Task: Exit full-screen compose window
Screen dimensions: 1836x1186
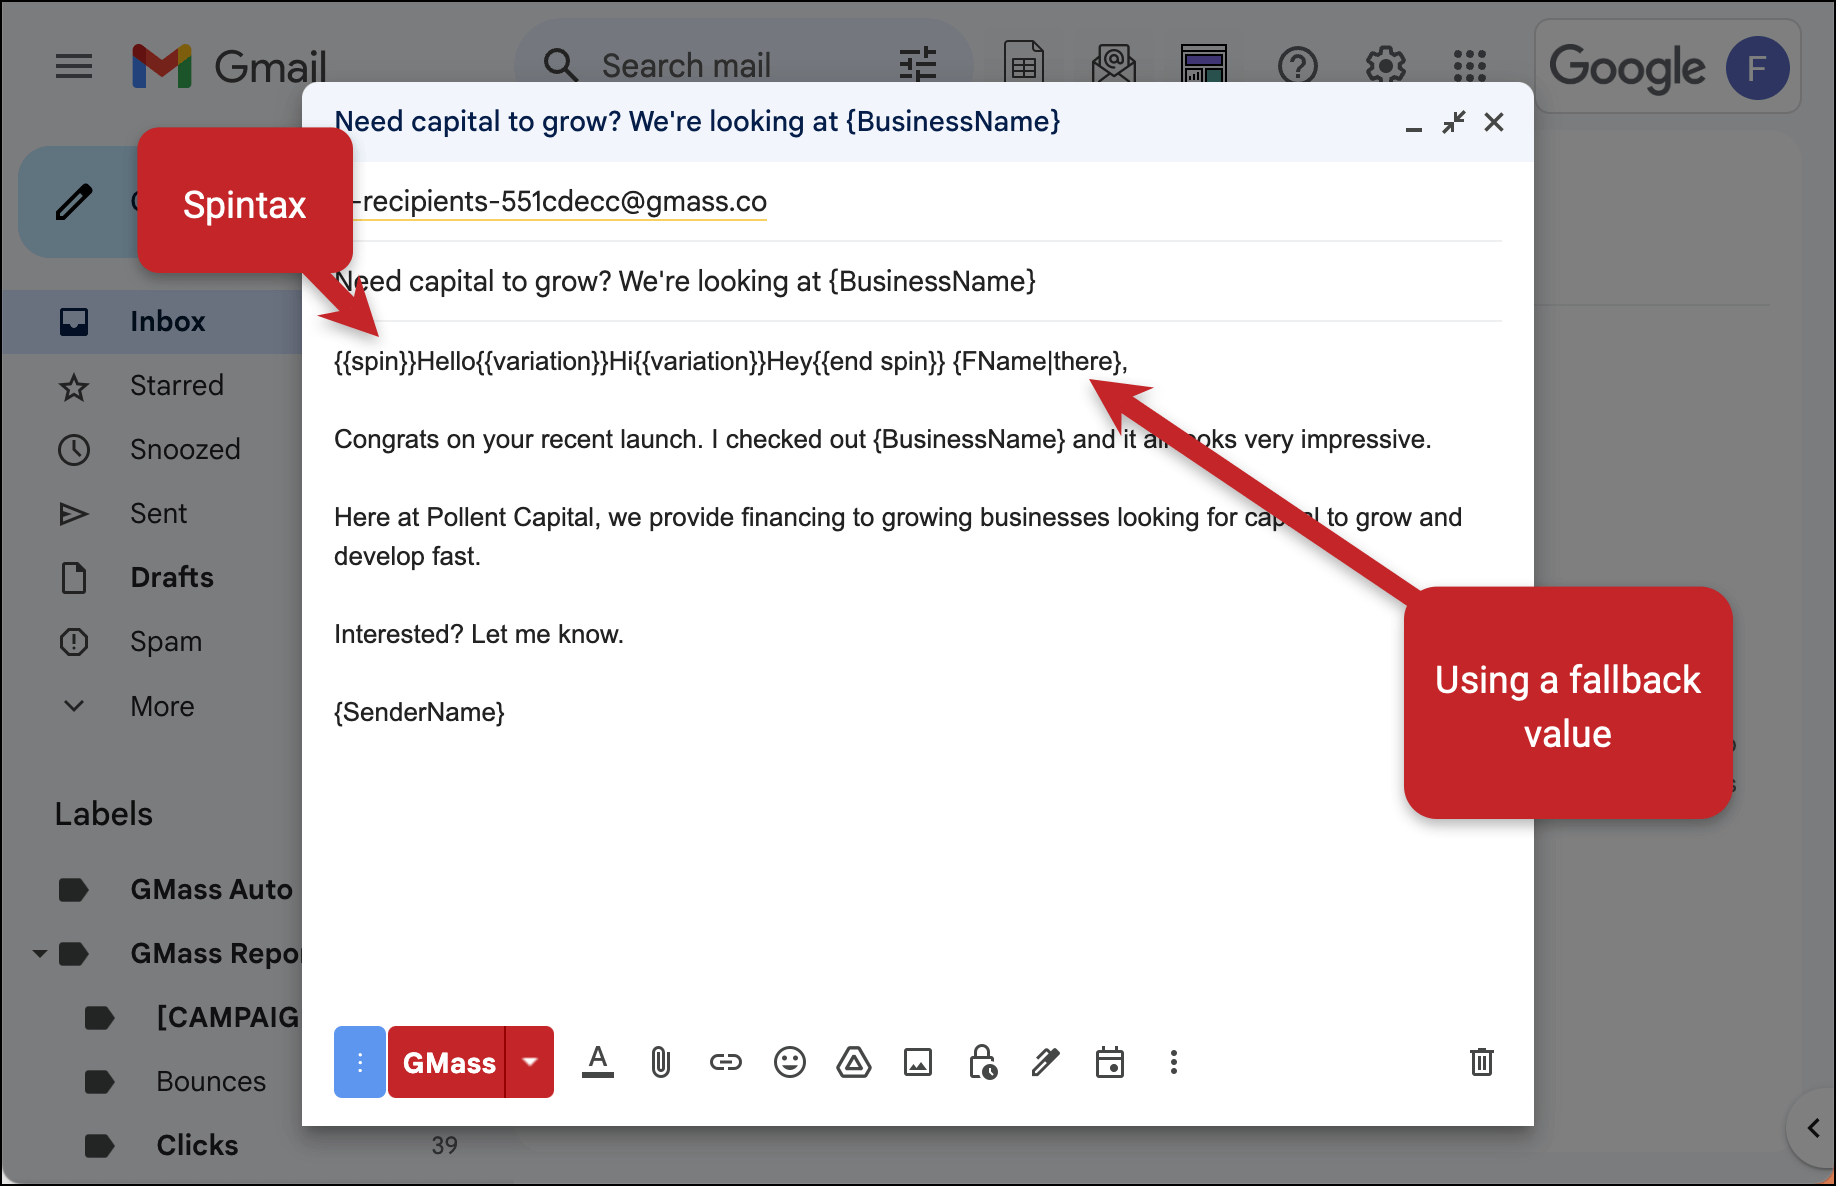Action: 1454,122
